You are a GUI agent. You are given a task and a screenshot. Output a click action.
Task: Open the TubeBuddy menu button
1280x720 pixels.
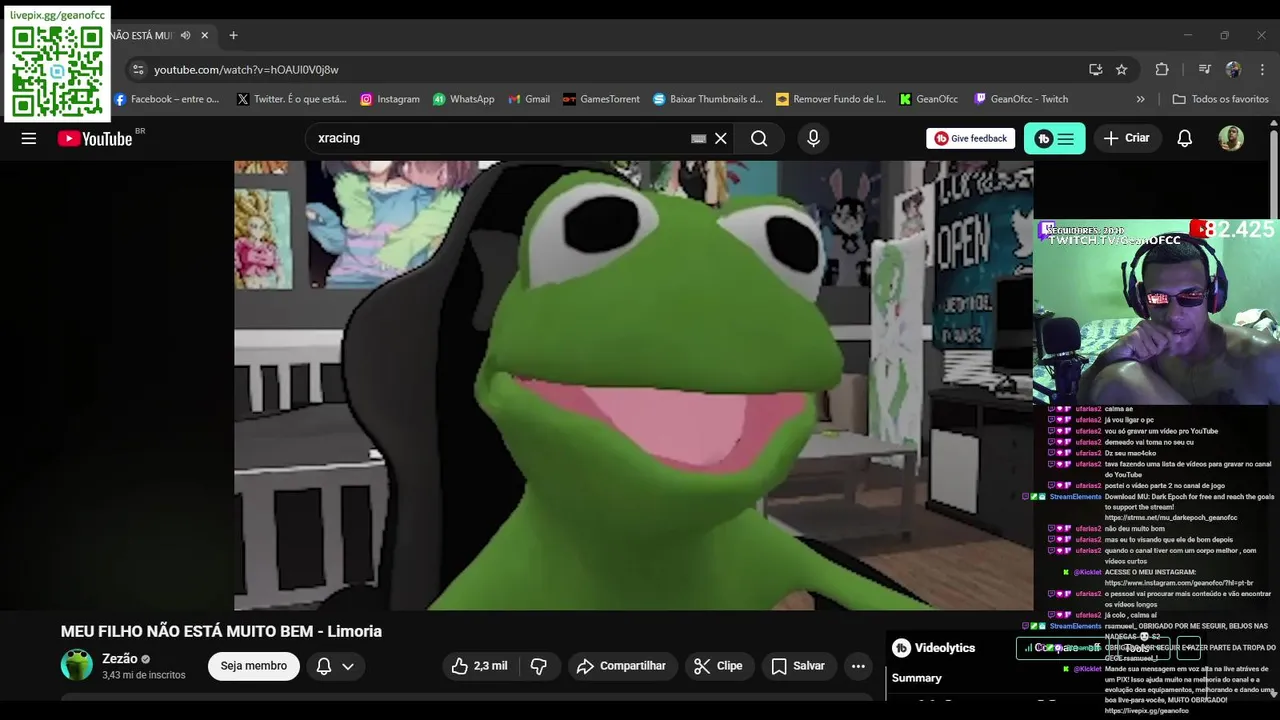[1054, 139]
